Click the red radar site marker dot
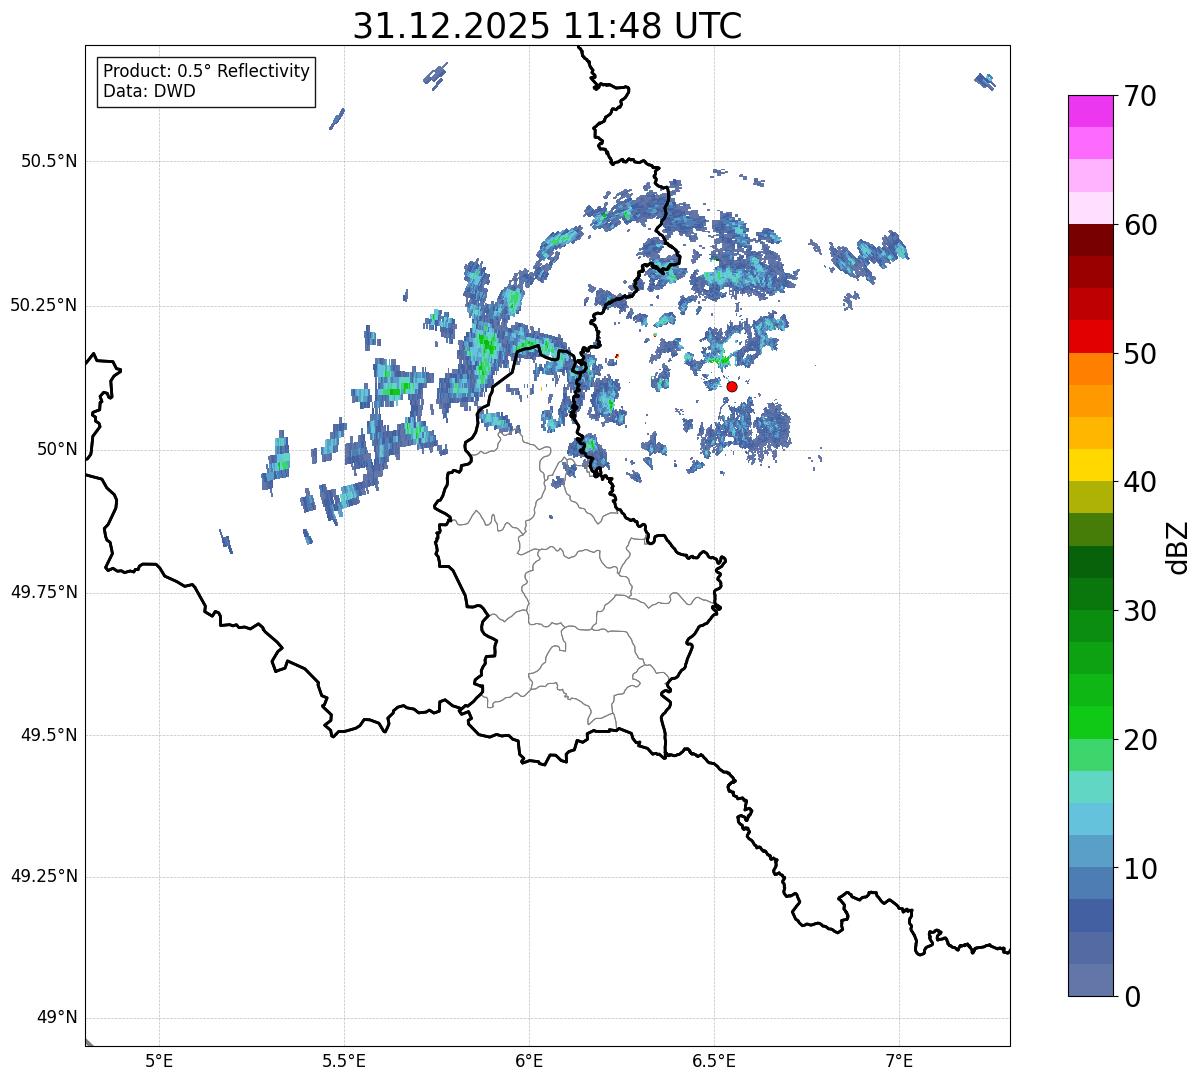 [x=732, y=386]
